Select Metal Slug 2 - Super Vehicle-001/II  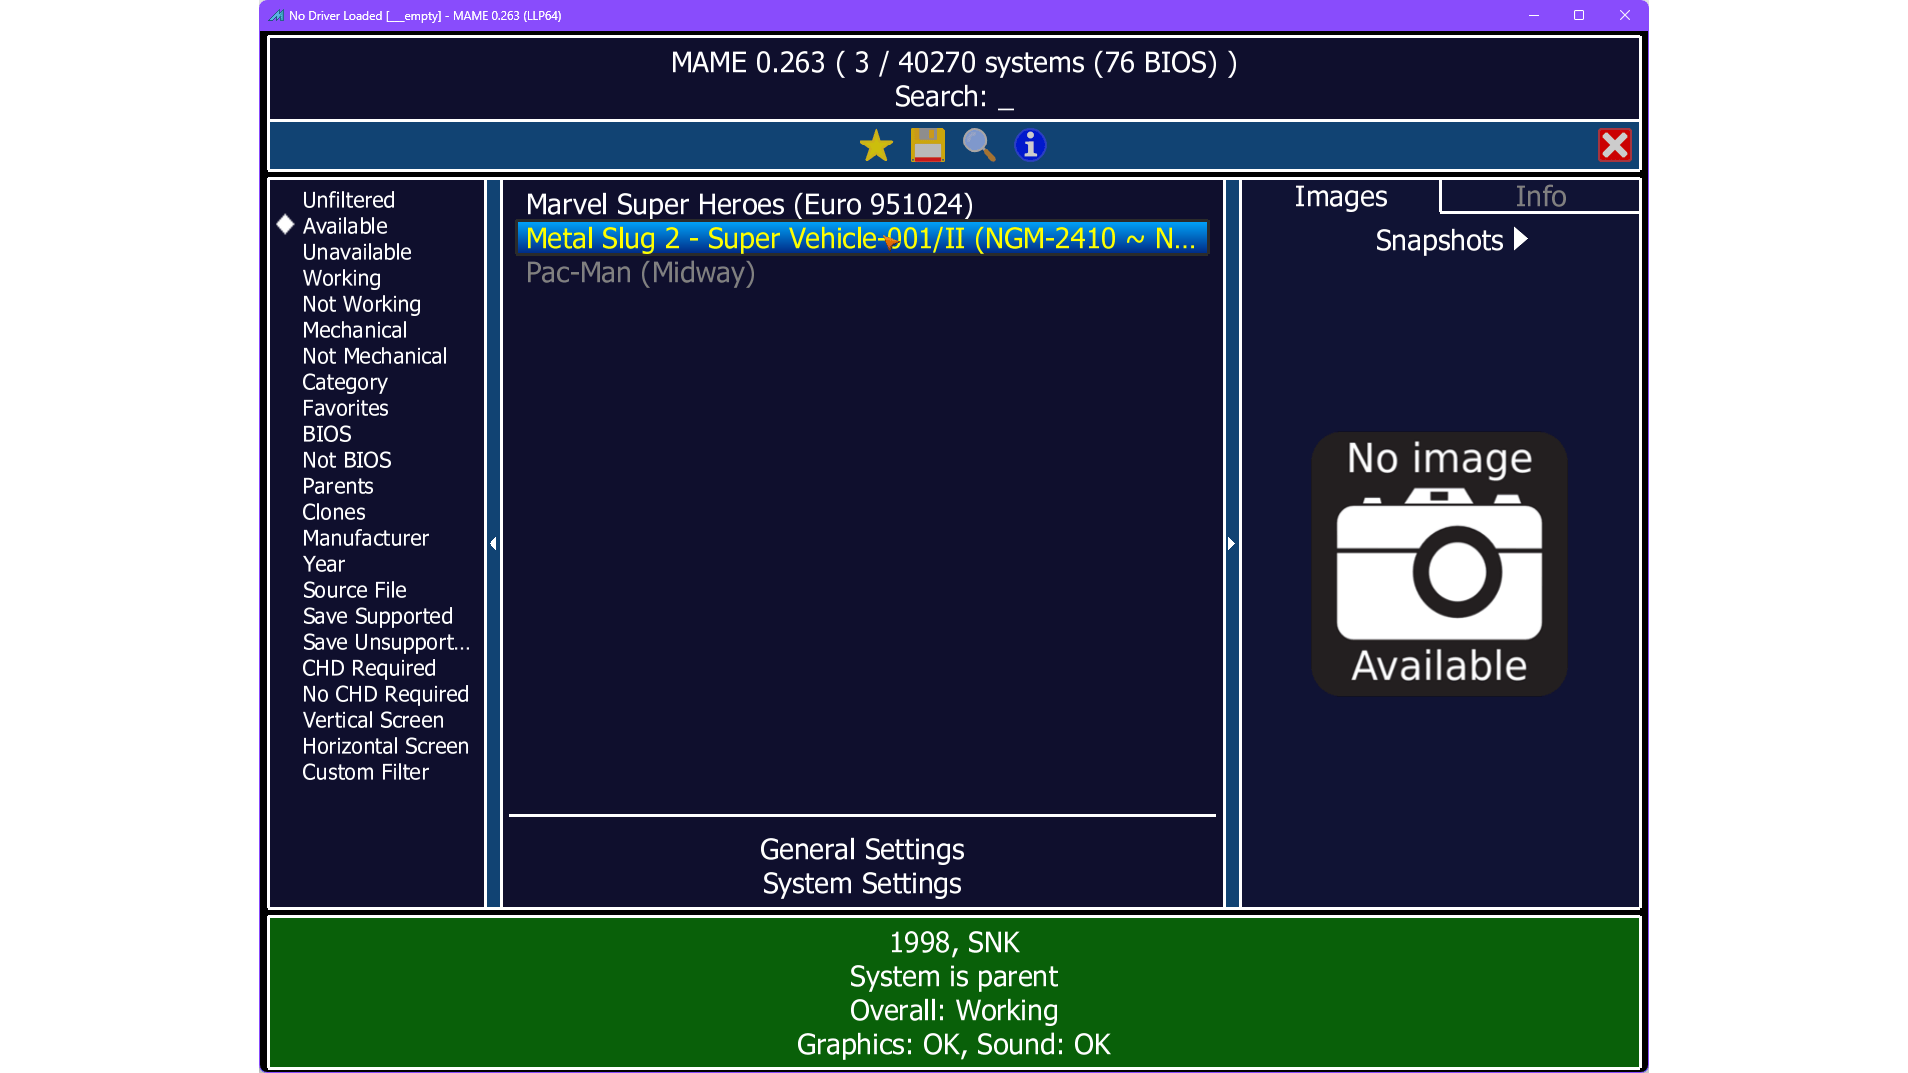(862, 239)
